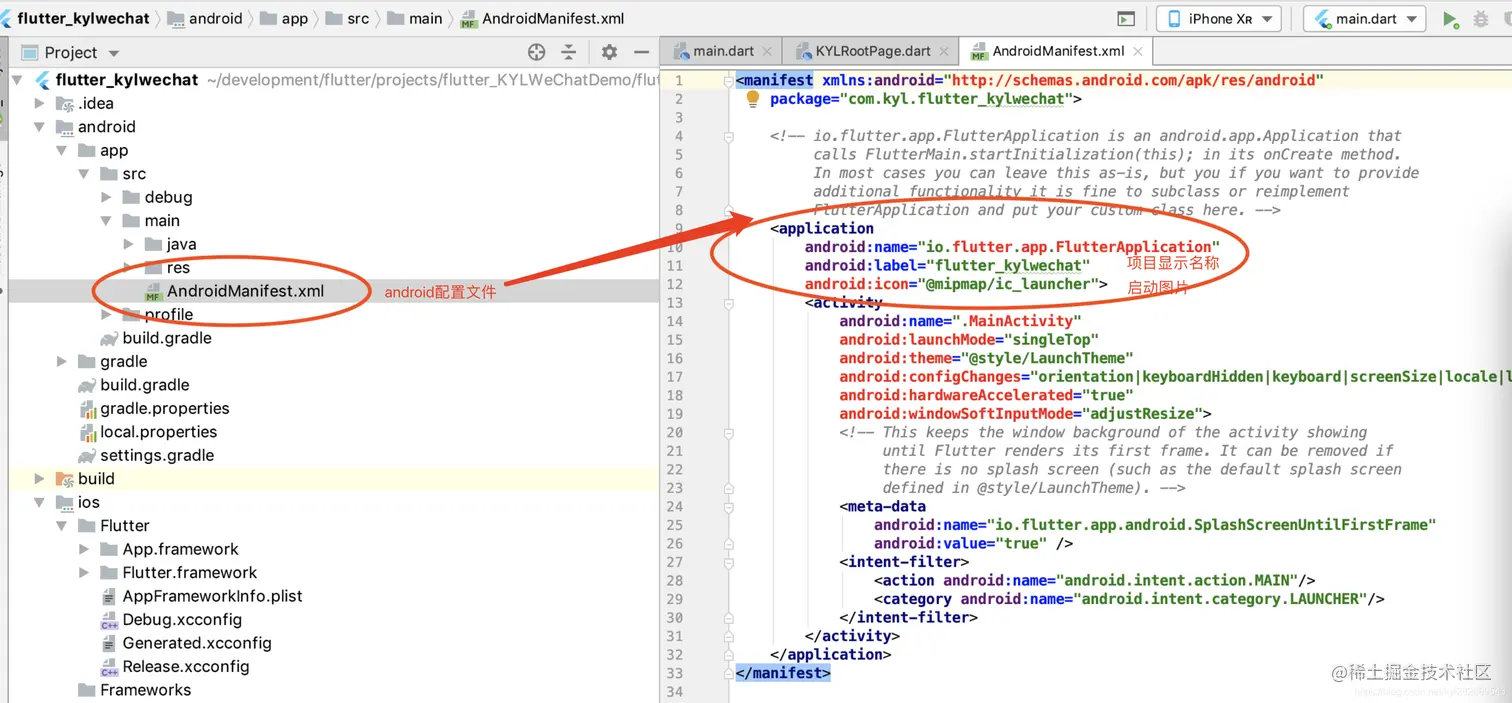Close the main.dart editor tab
This screenshot has height=703, width=1512.
tap(767, 51)
